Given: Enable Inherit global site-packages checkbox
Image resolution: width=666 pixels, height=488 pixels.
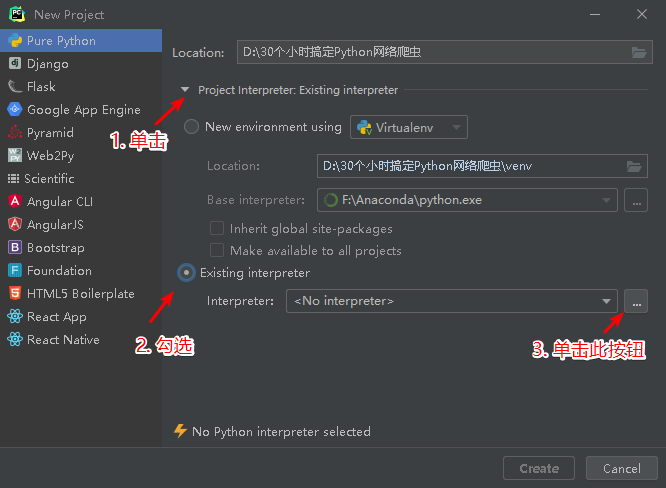Looking at the screenshot, I should [217, 228].
